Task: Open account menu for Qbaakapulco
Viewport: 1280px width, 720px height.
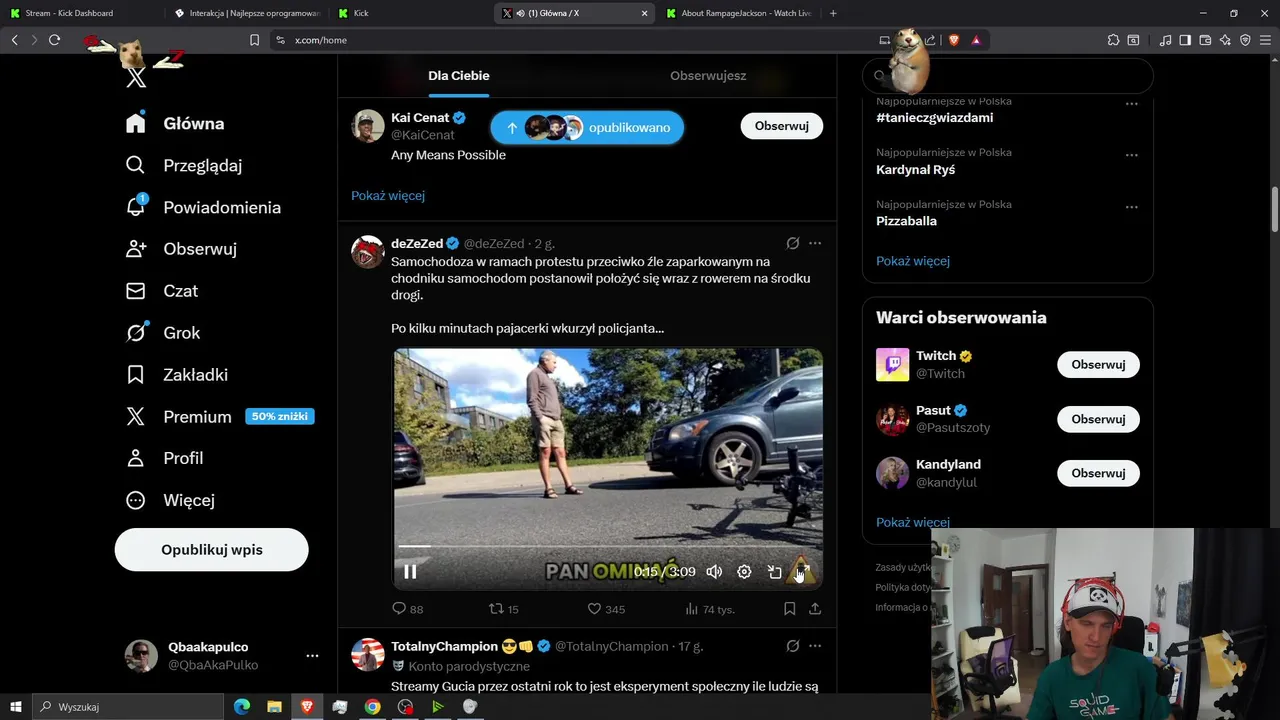Action: pos(222,656)
